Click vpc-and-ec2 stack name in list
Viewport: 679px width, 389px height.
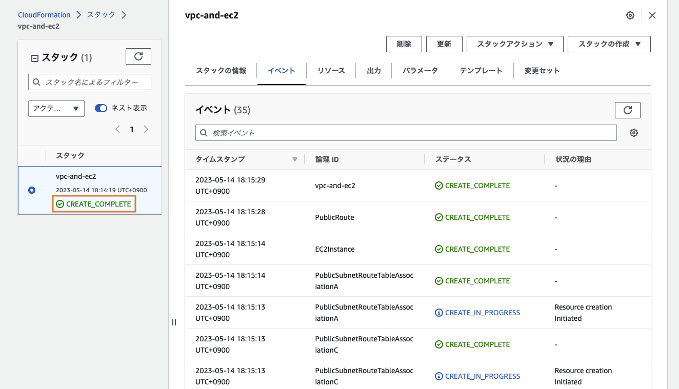(x=76, y=176)
